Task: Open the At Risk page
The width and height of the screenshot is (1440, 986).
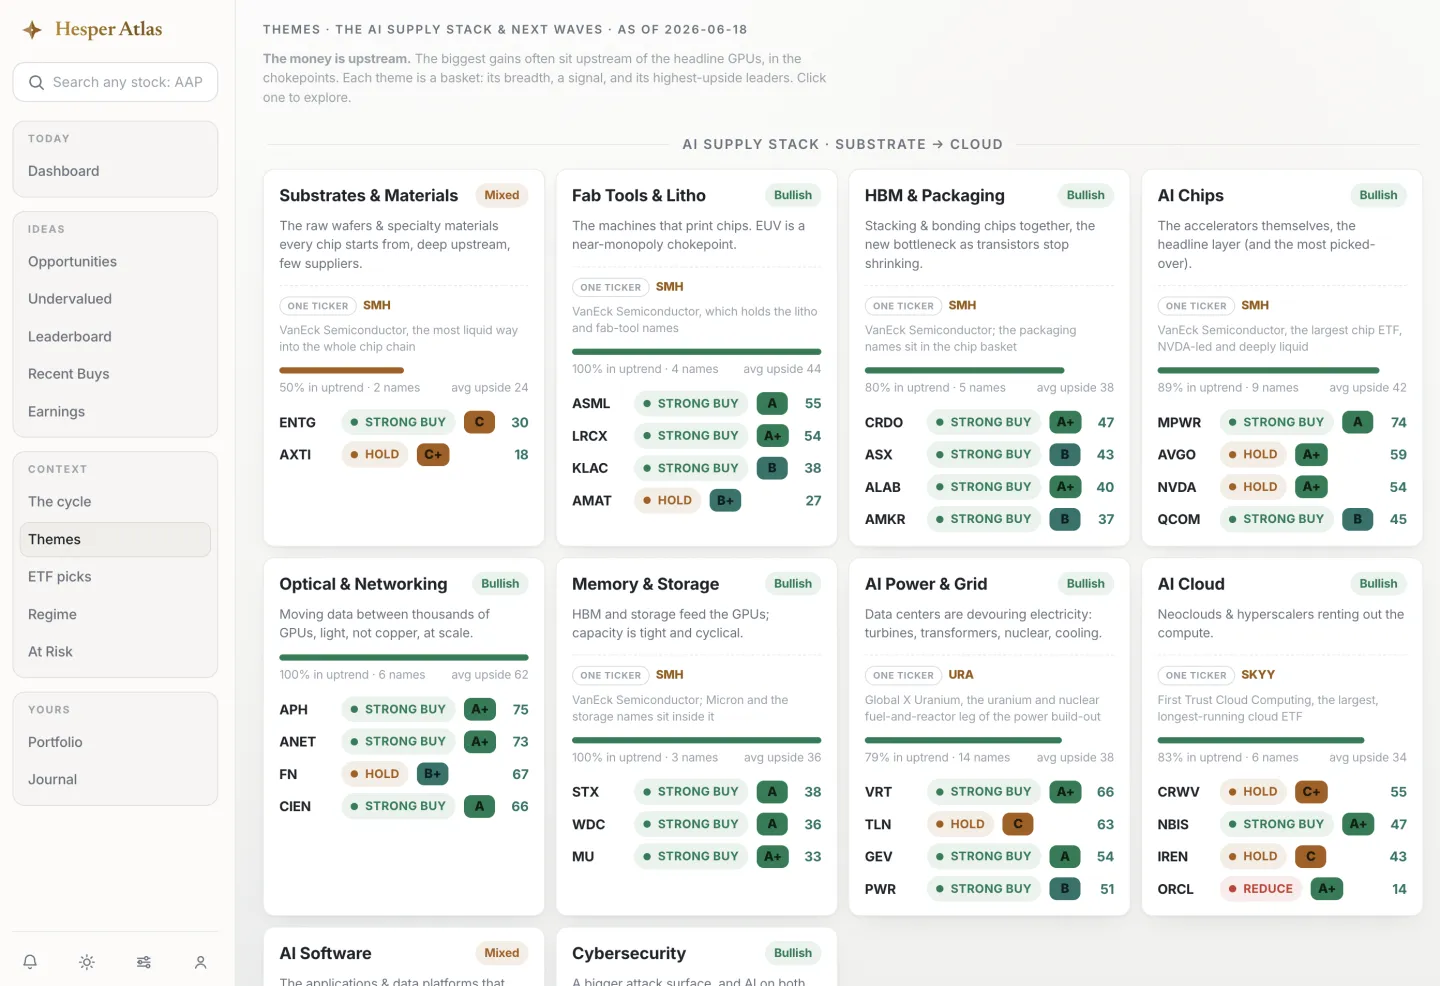Action: pyautogui.click(x=115, y=652)
